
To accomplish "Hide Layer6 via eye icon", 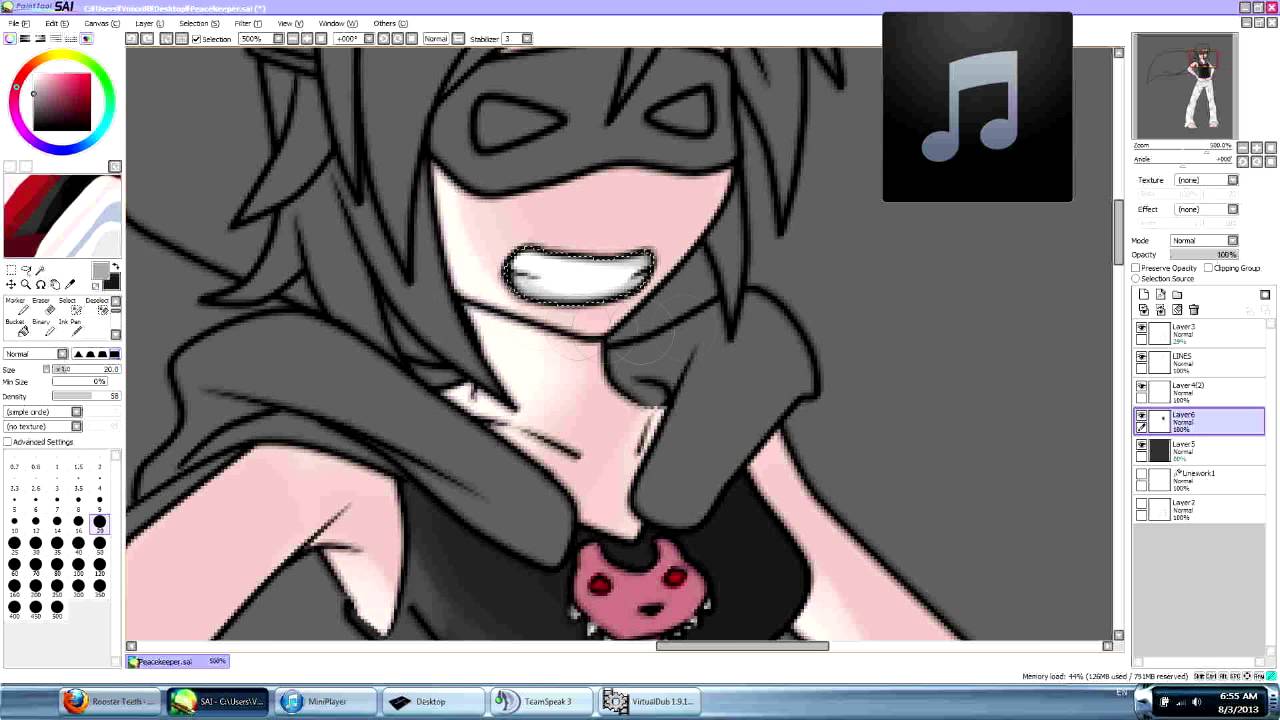I will 1142,415.
